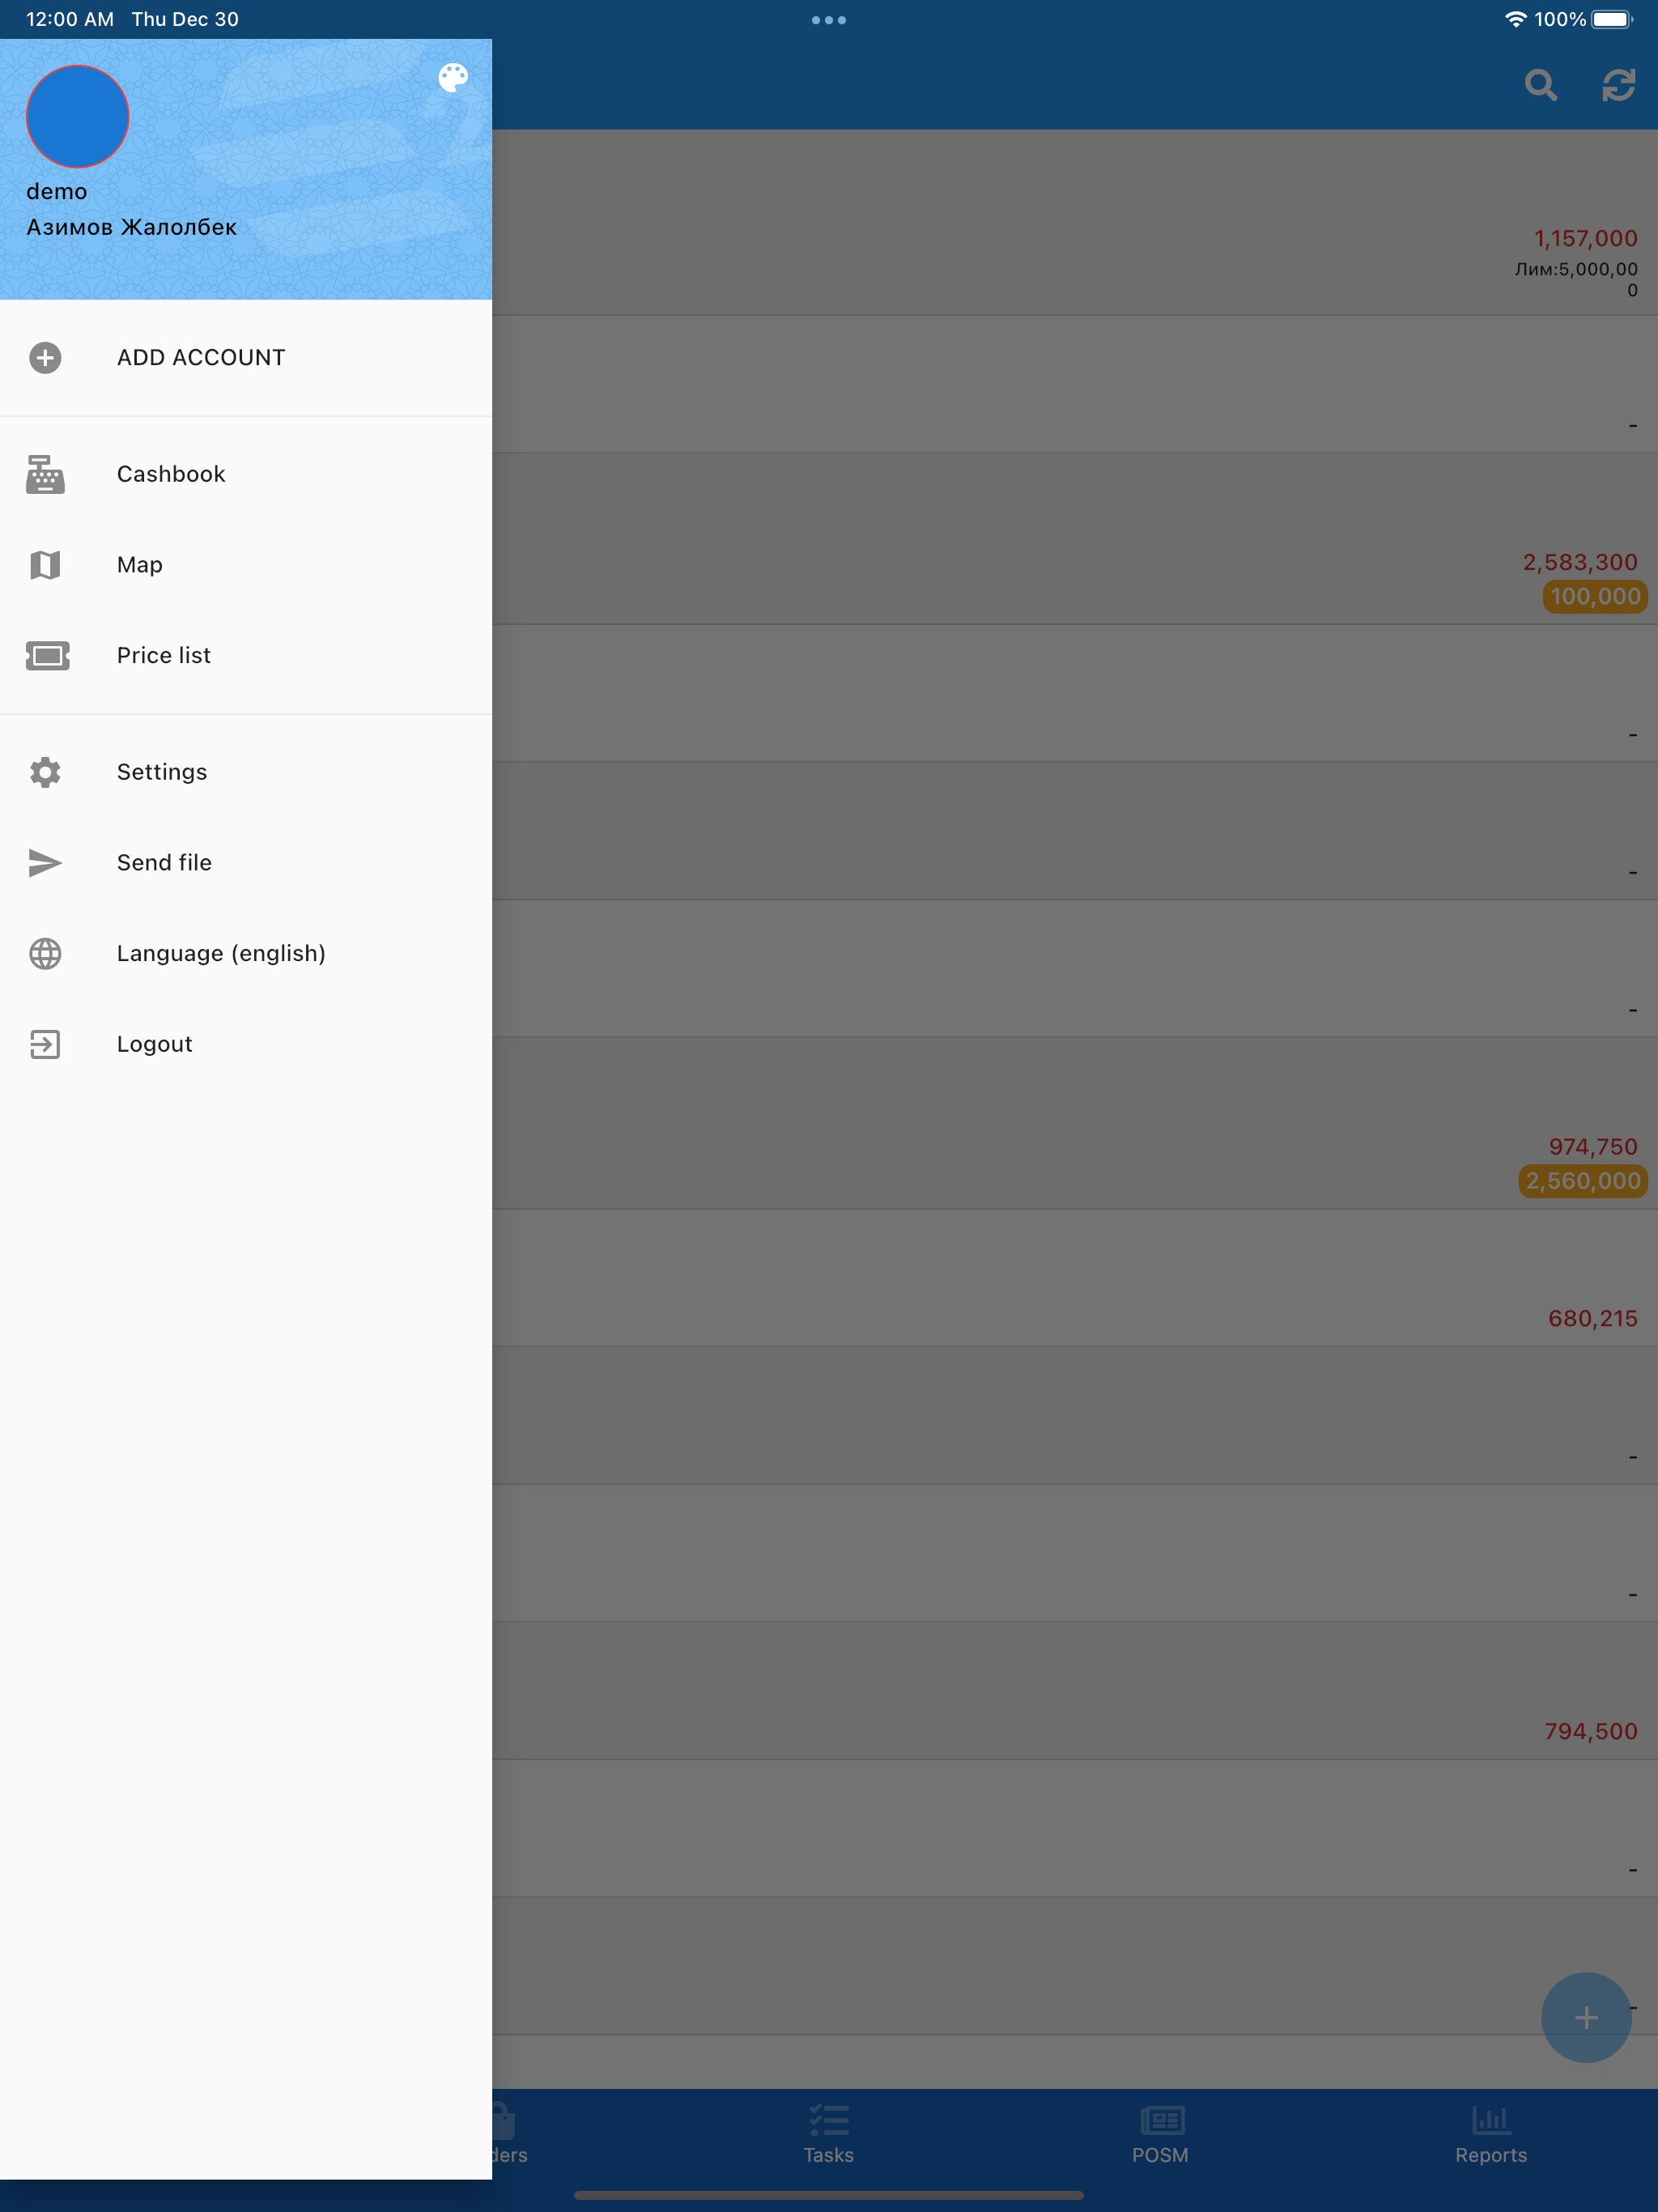The image size is (1658, 2212).
Task: Click the Tasks checklist icon
Action: (x=829, y=2120)
